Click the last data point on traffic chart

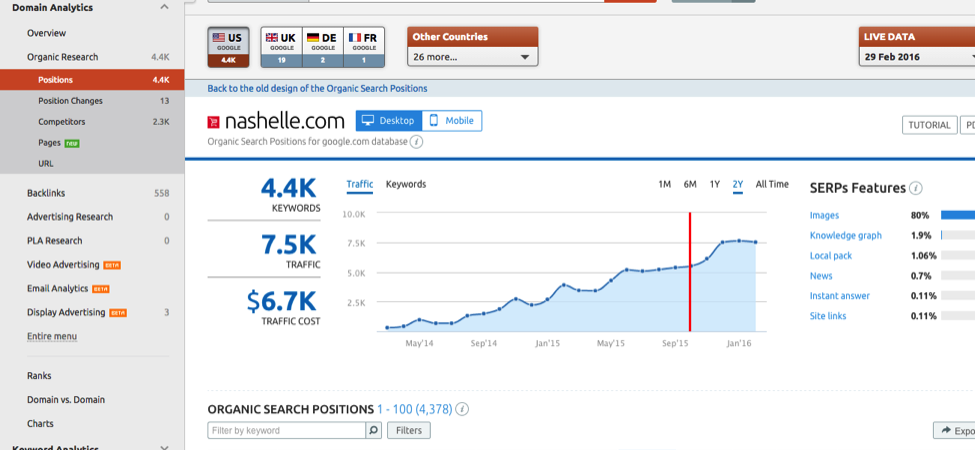click(x=756, y=242)
